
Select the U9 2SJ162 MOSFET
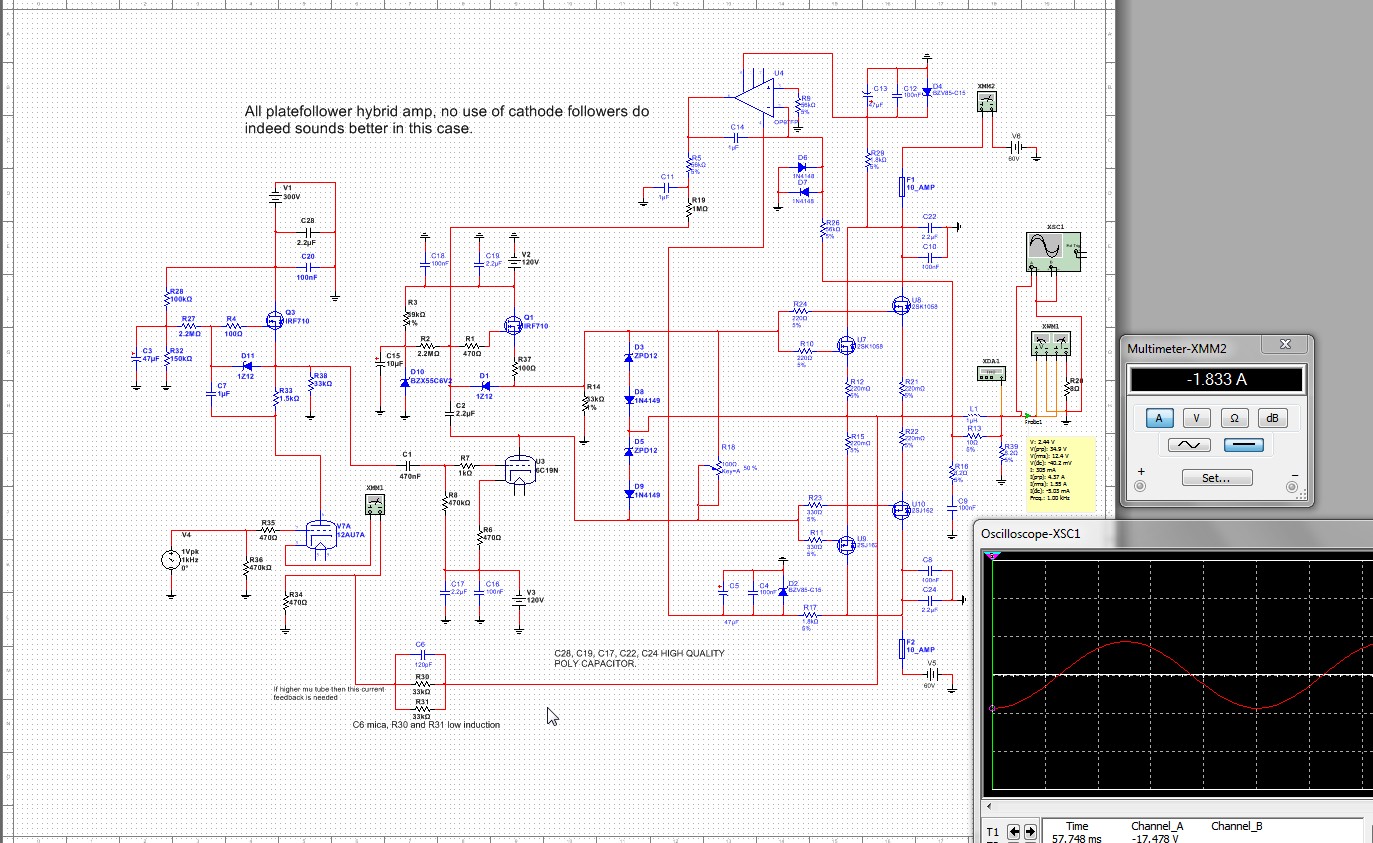coord(846,543)
